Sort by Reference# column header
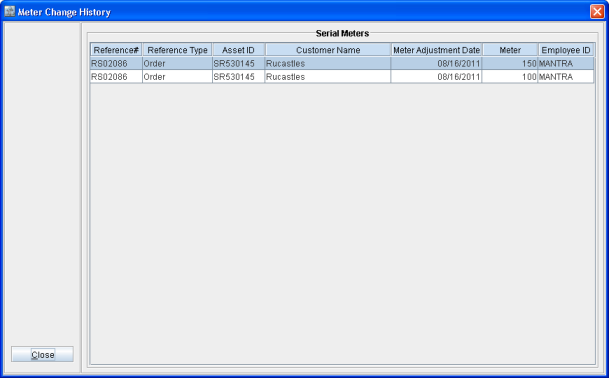This screenshot has height=378, width=609. pyautogui.click(x=116, y=50)
